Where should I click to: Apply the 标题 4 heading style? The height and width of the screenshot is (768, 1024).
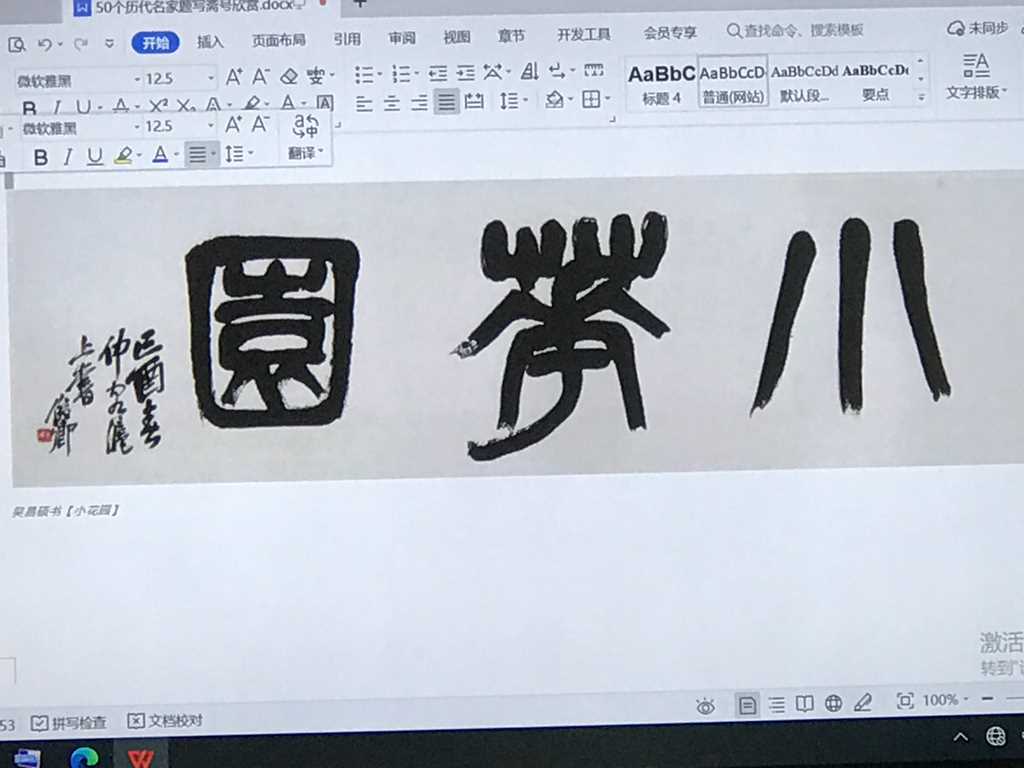pyautogui.click(x=661, y=82)
